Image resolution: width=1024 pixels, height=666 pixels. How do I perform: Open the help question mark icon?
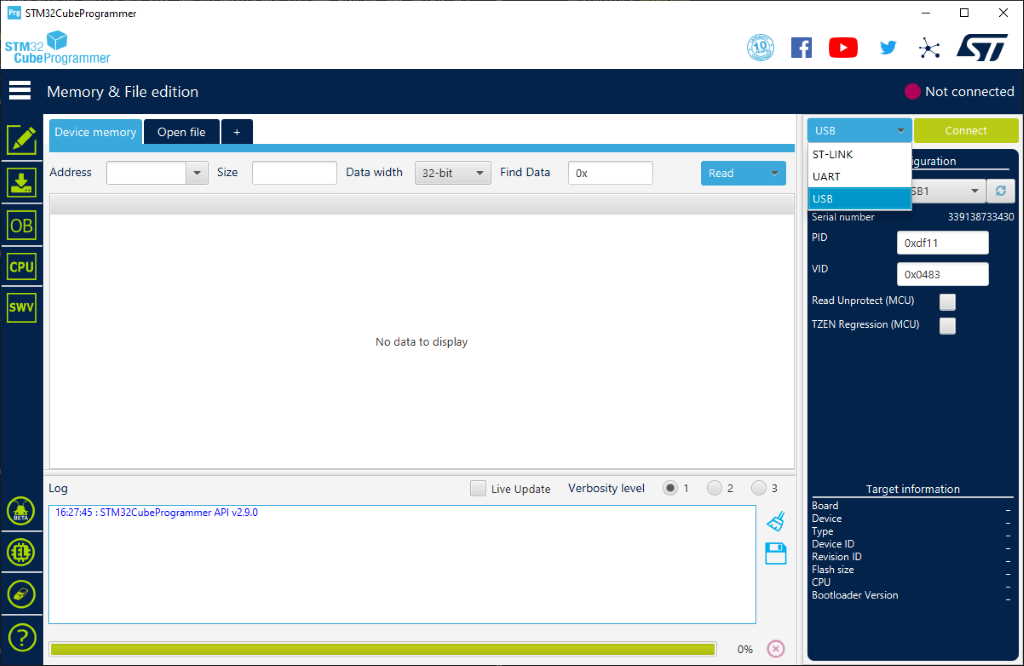[22, 637]
